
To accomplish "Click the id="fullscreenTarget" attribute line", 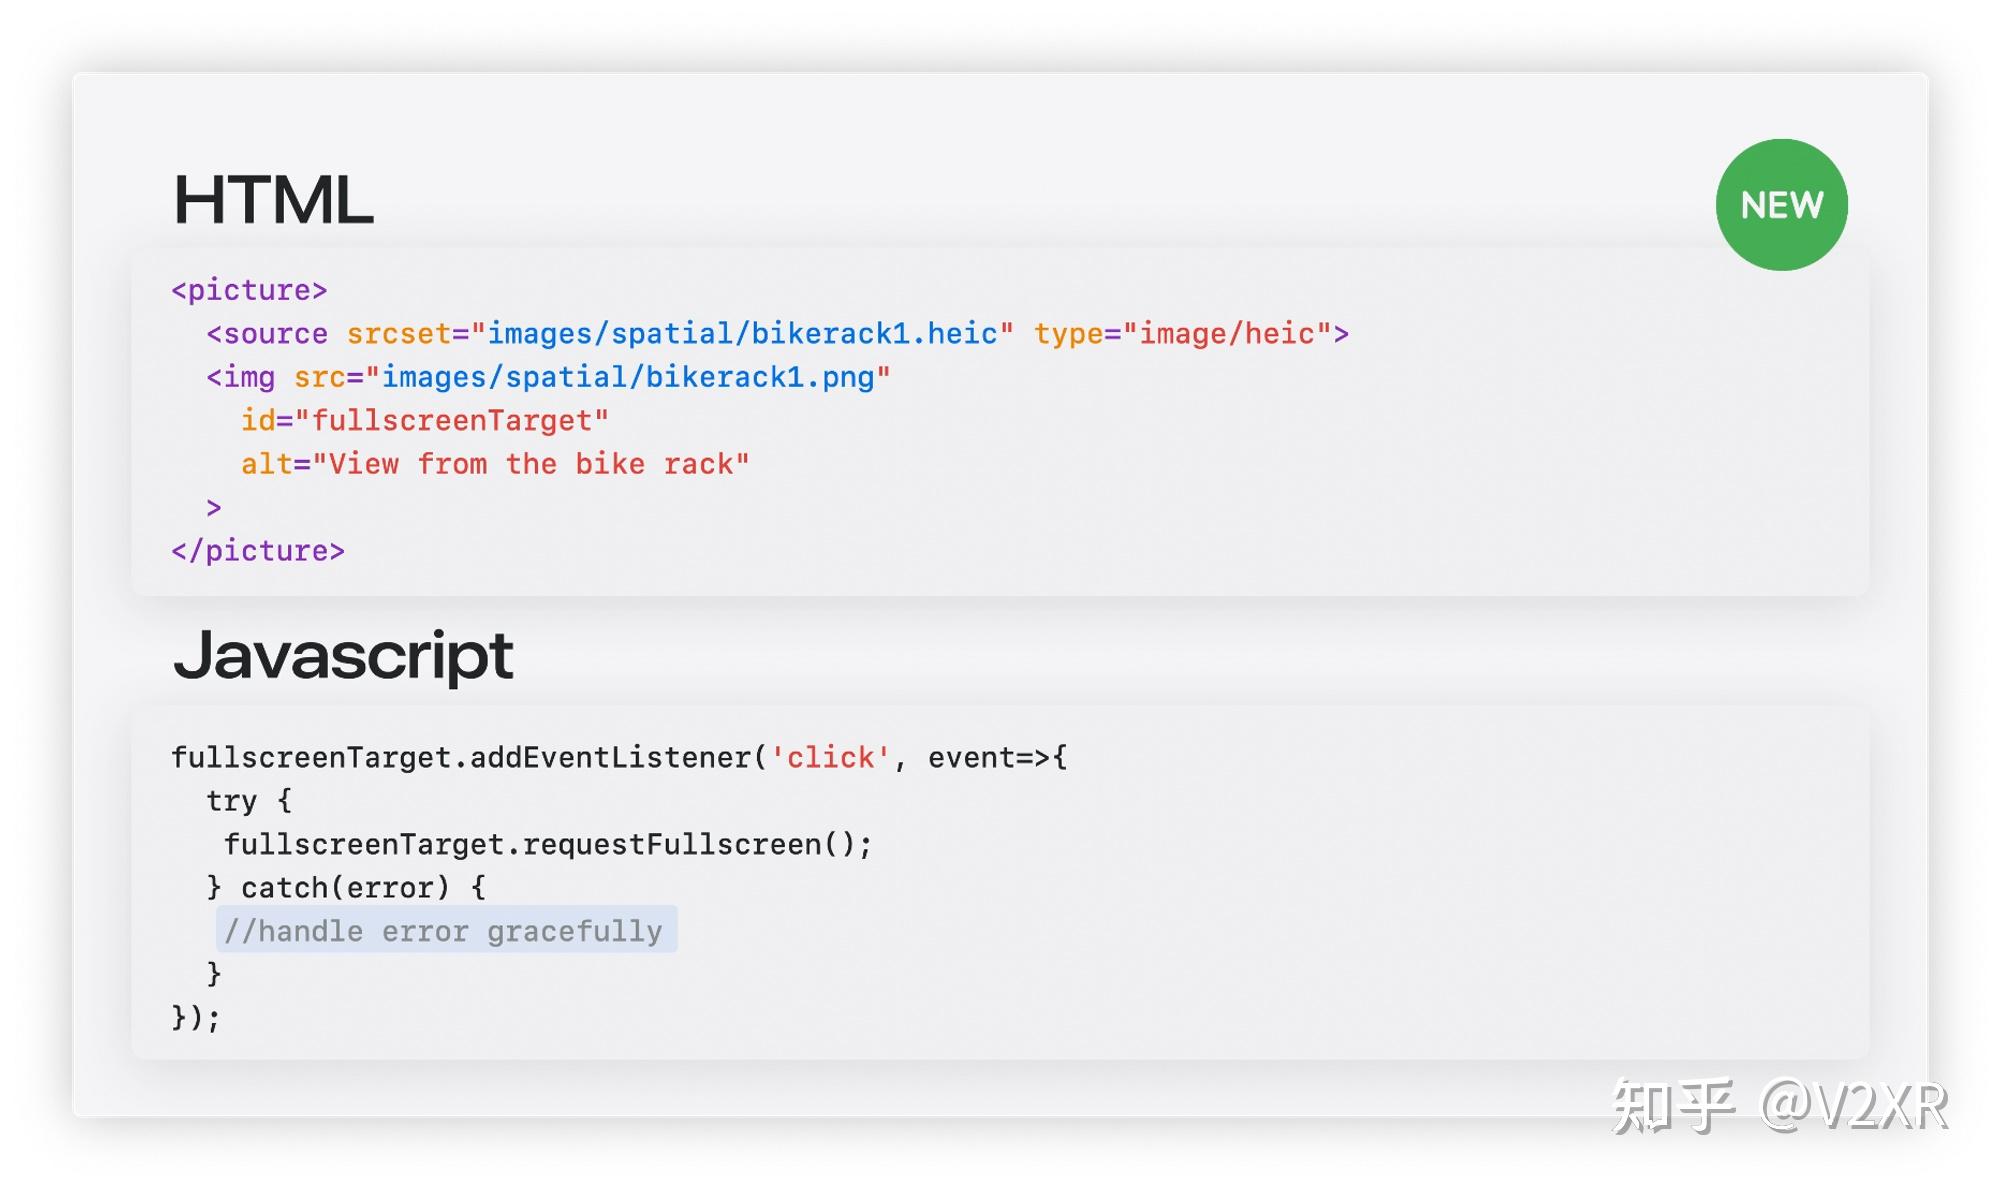I will [x=424, y=421].
